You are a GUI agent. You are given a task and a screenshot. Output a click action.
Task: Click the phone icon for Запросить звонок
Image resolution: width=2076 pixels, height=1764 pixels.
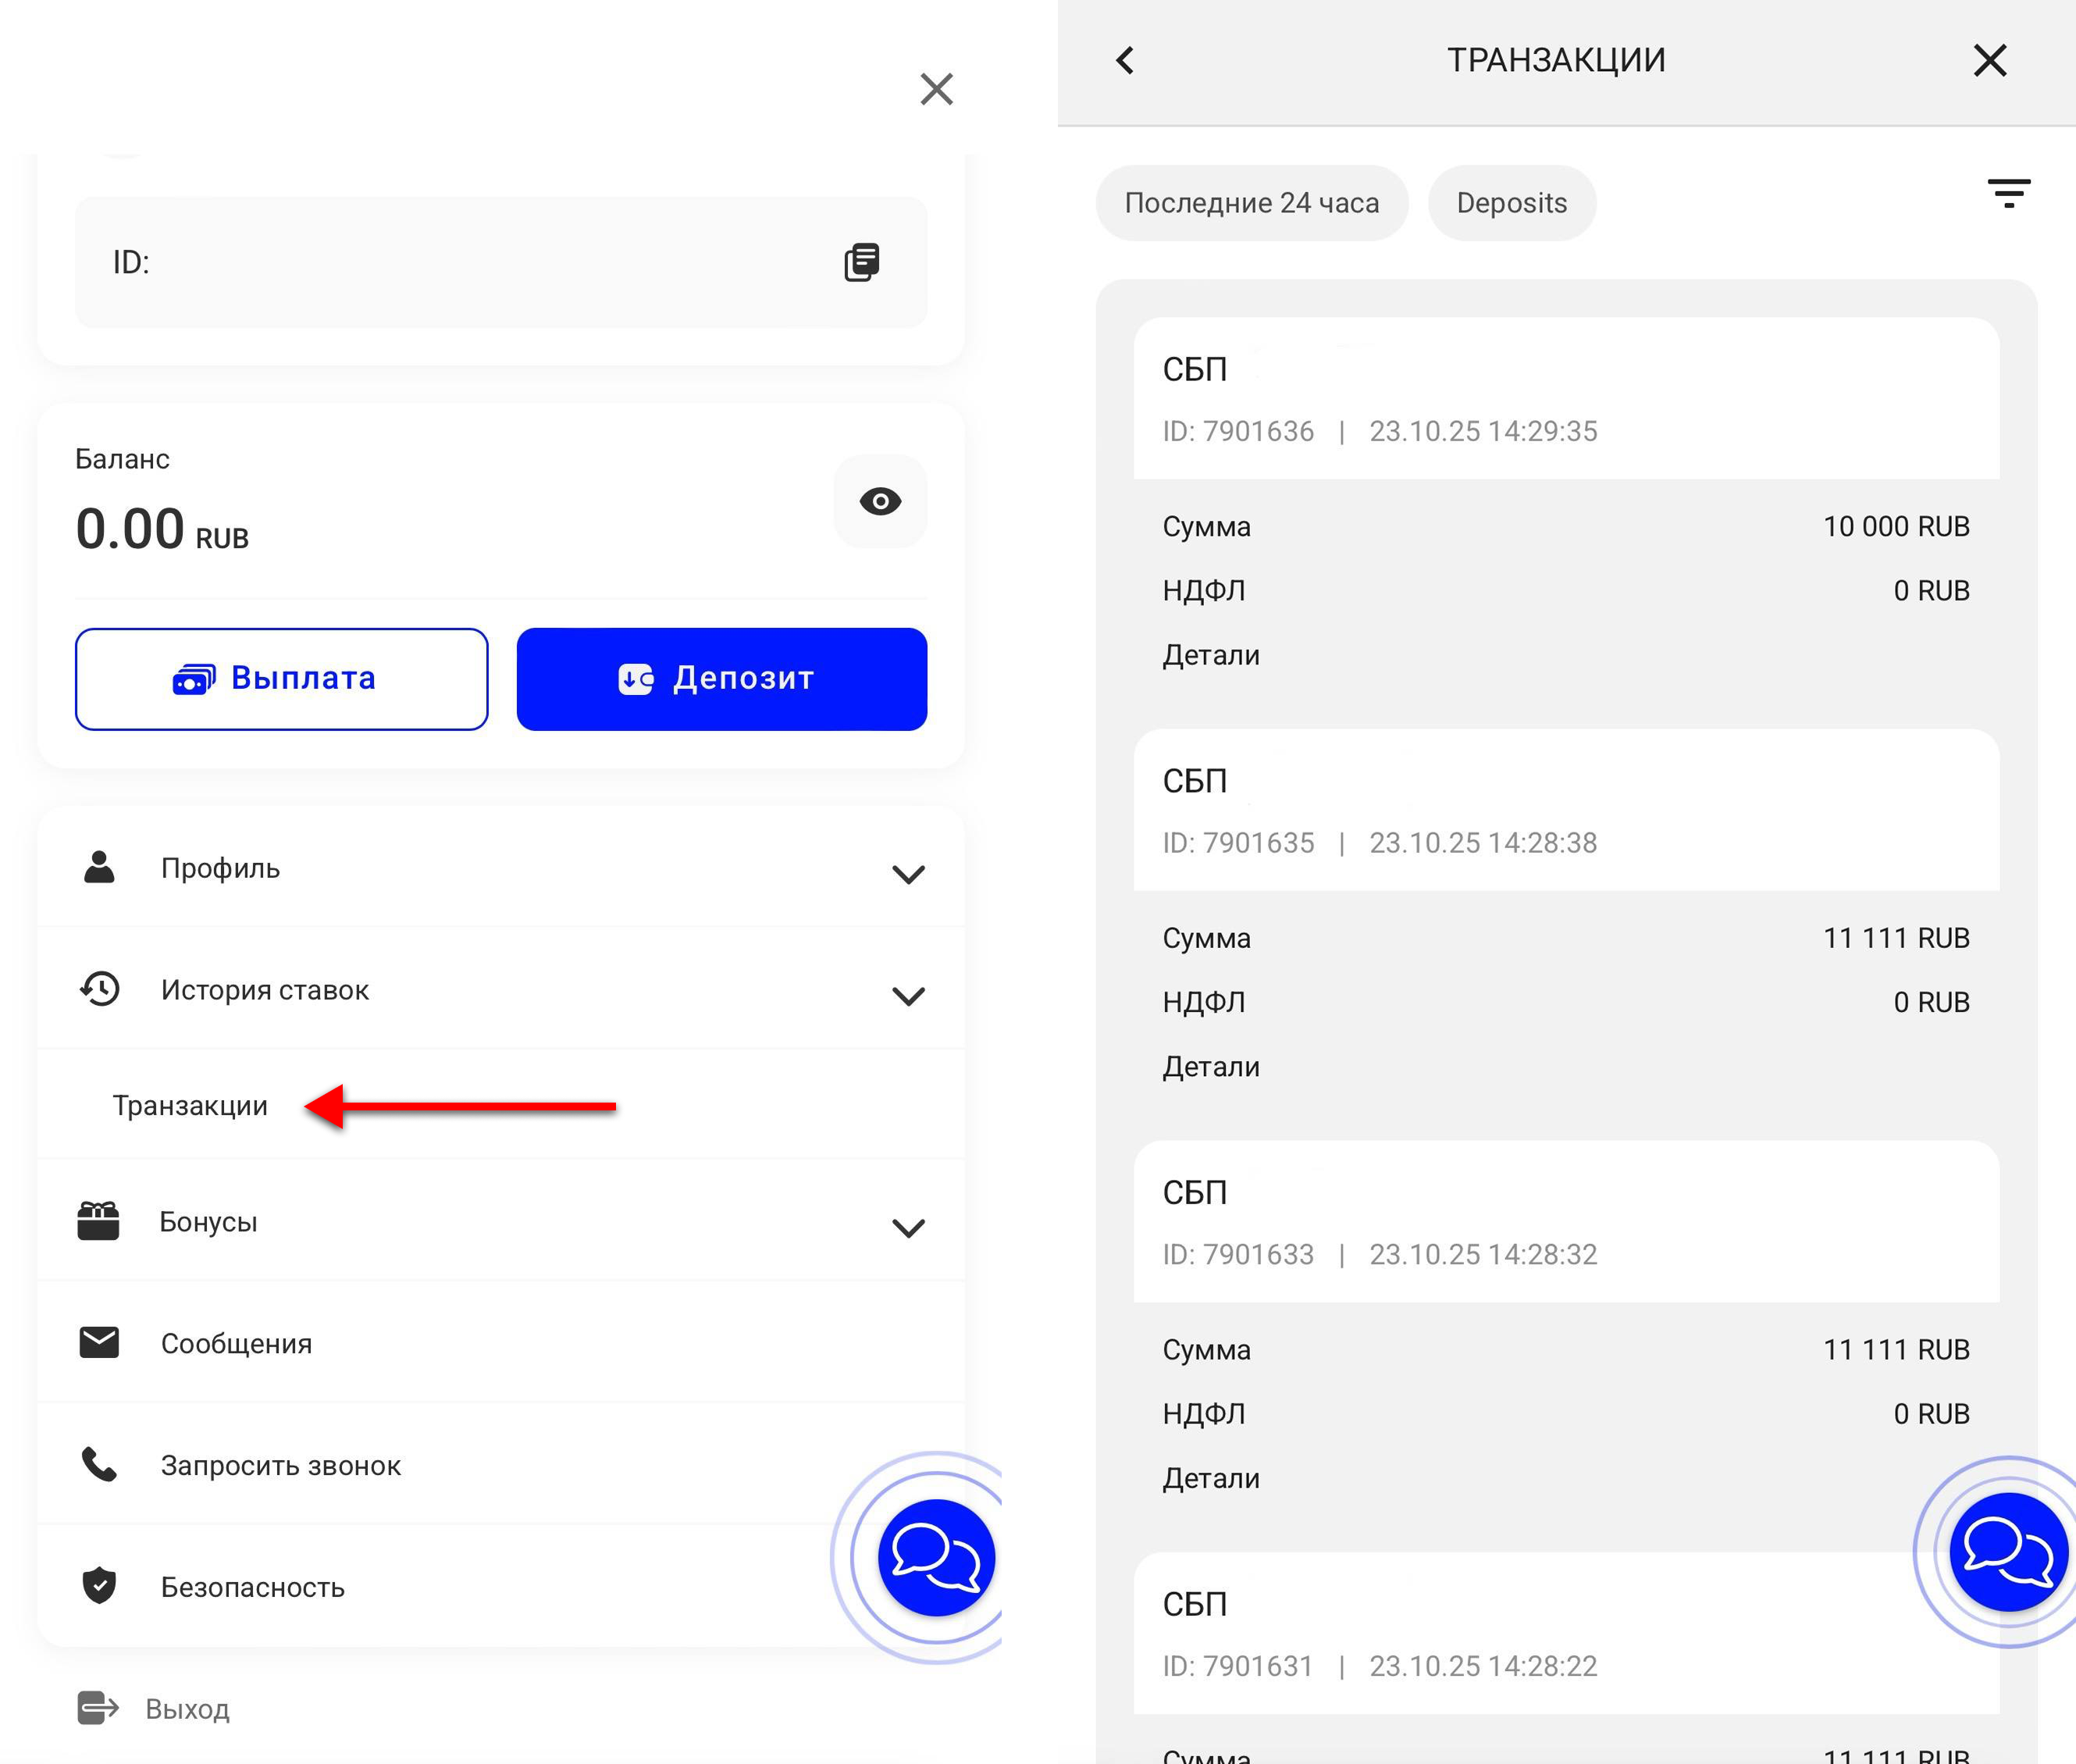pos(99,1464)
